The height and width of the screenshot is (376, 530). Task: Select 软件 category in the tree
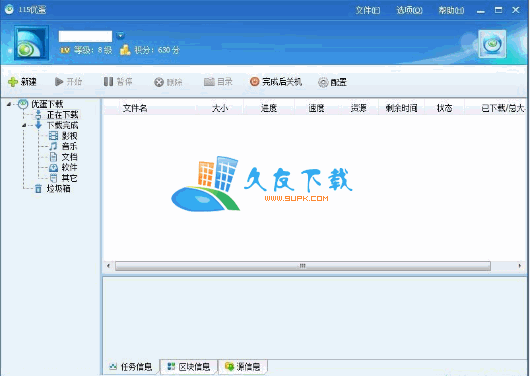[x=69, y=167]
